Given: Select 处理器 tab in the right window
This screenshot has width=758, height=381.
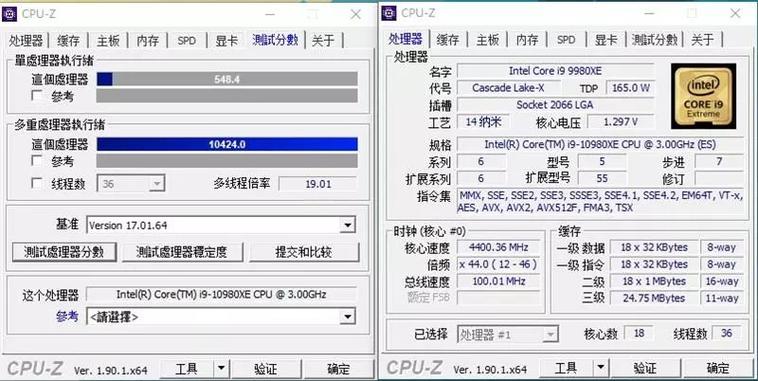Looking at the screenshot, I should [x=406, y=39].
